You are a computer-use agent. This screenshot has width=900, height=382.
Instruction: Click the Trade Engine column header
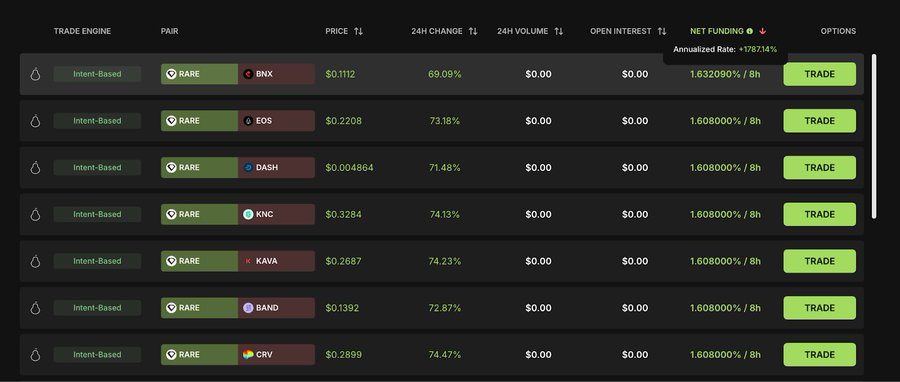82,31
